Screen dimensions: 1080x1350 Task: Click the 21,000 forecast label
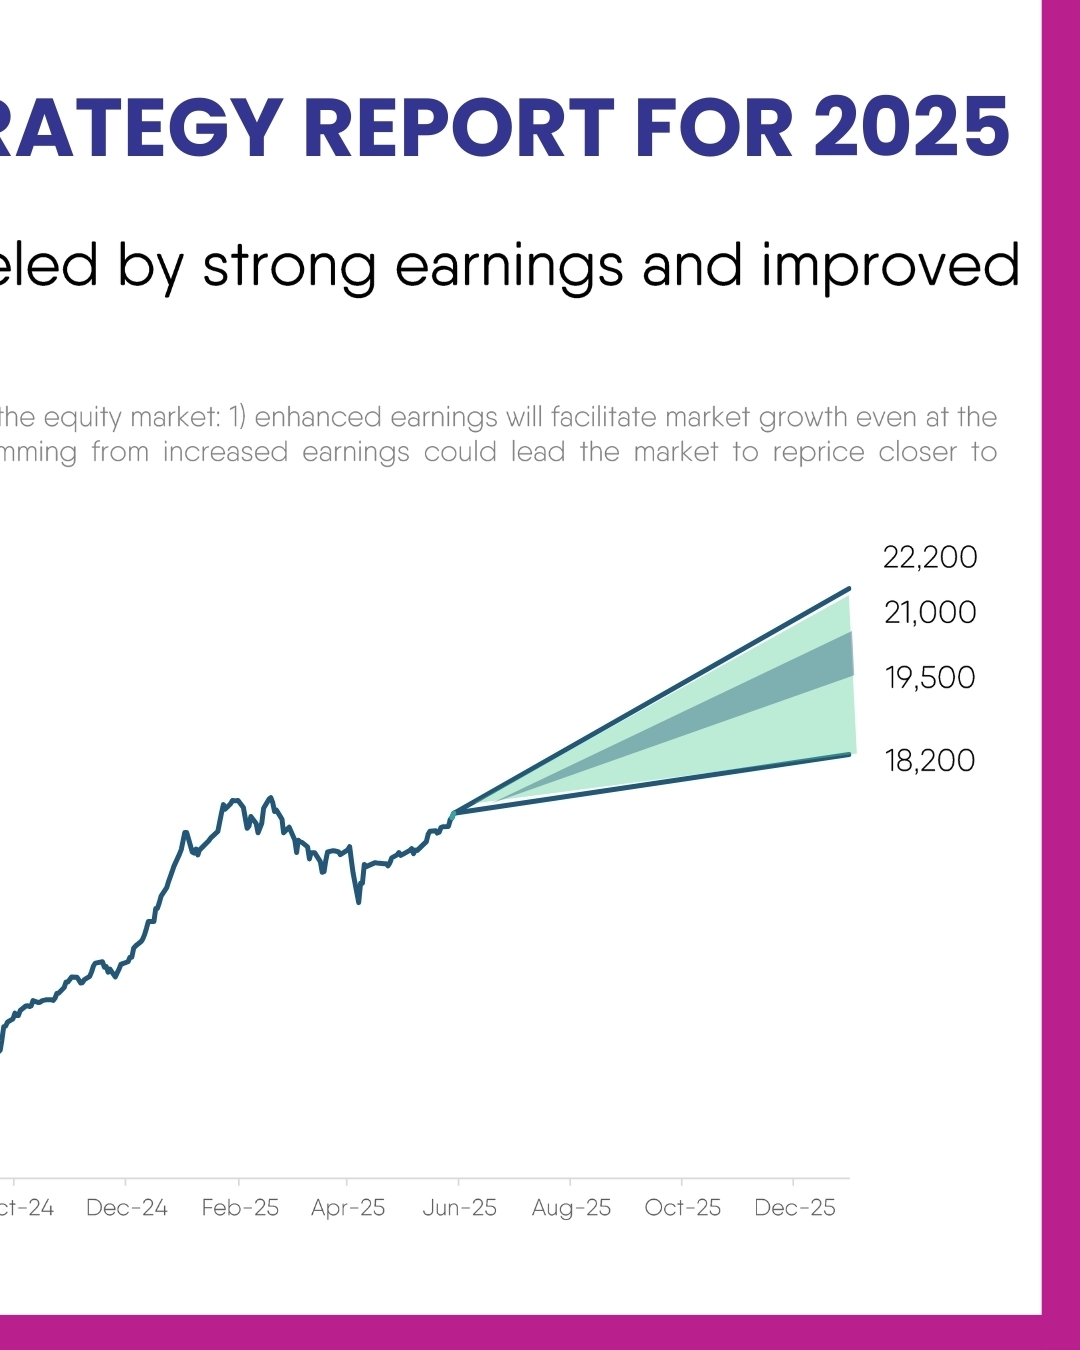coord(930,612)
